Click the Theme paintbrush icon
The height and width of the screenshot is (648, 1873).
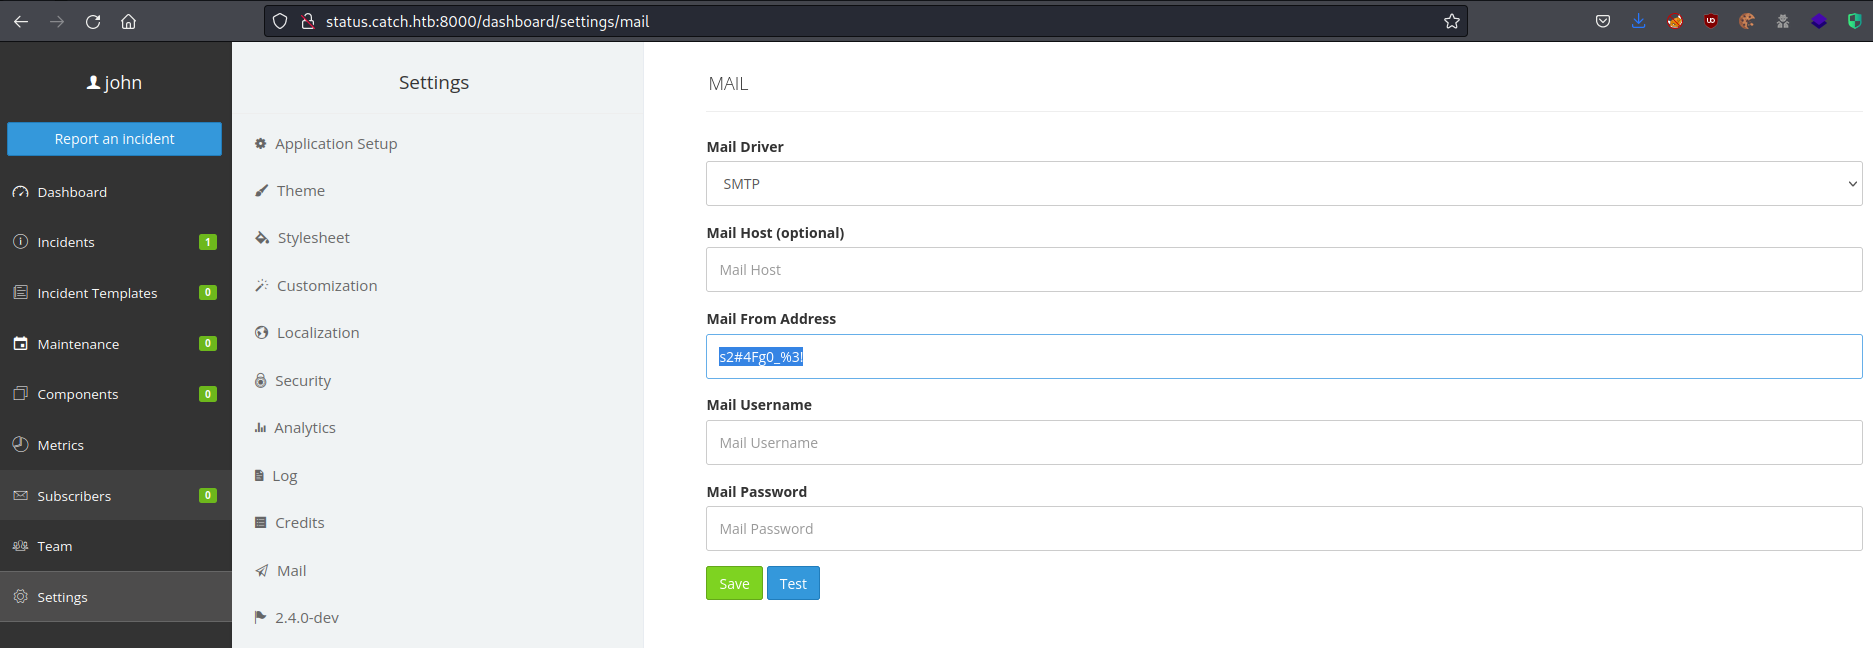click(x=261, y=191)
